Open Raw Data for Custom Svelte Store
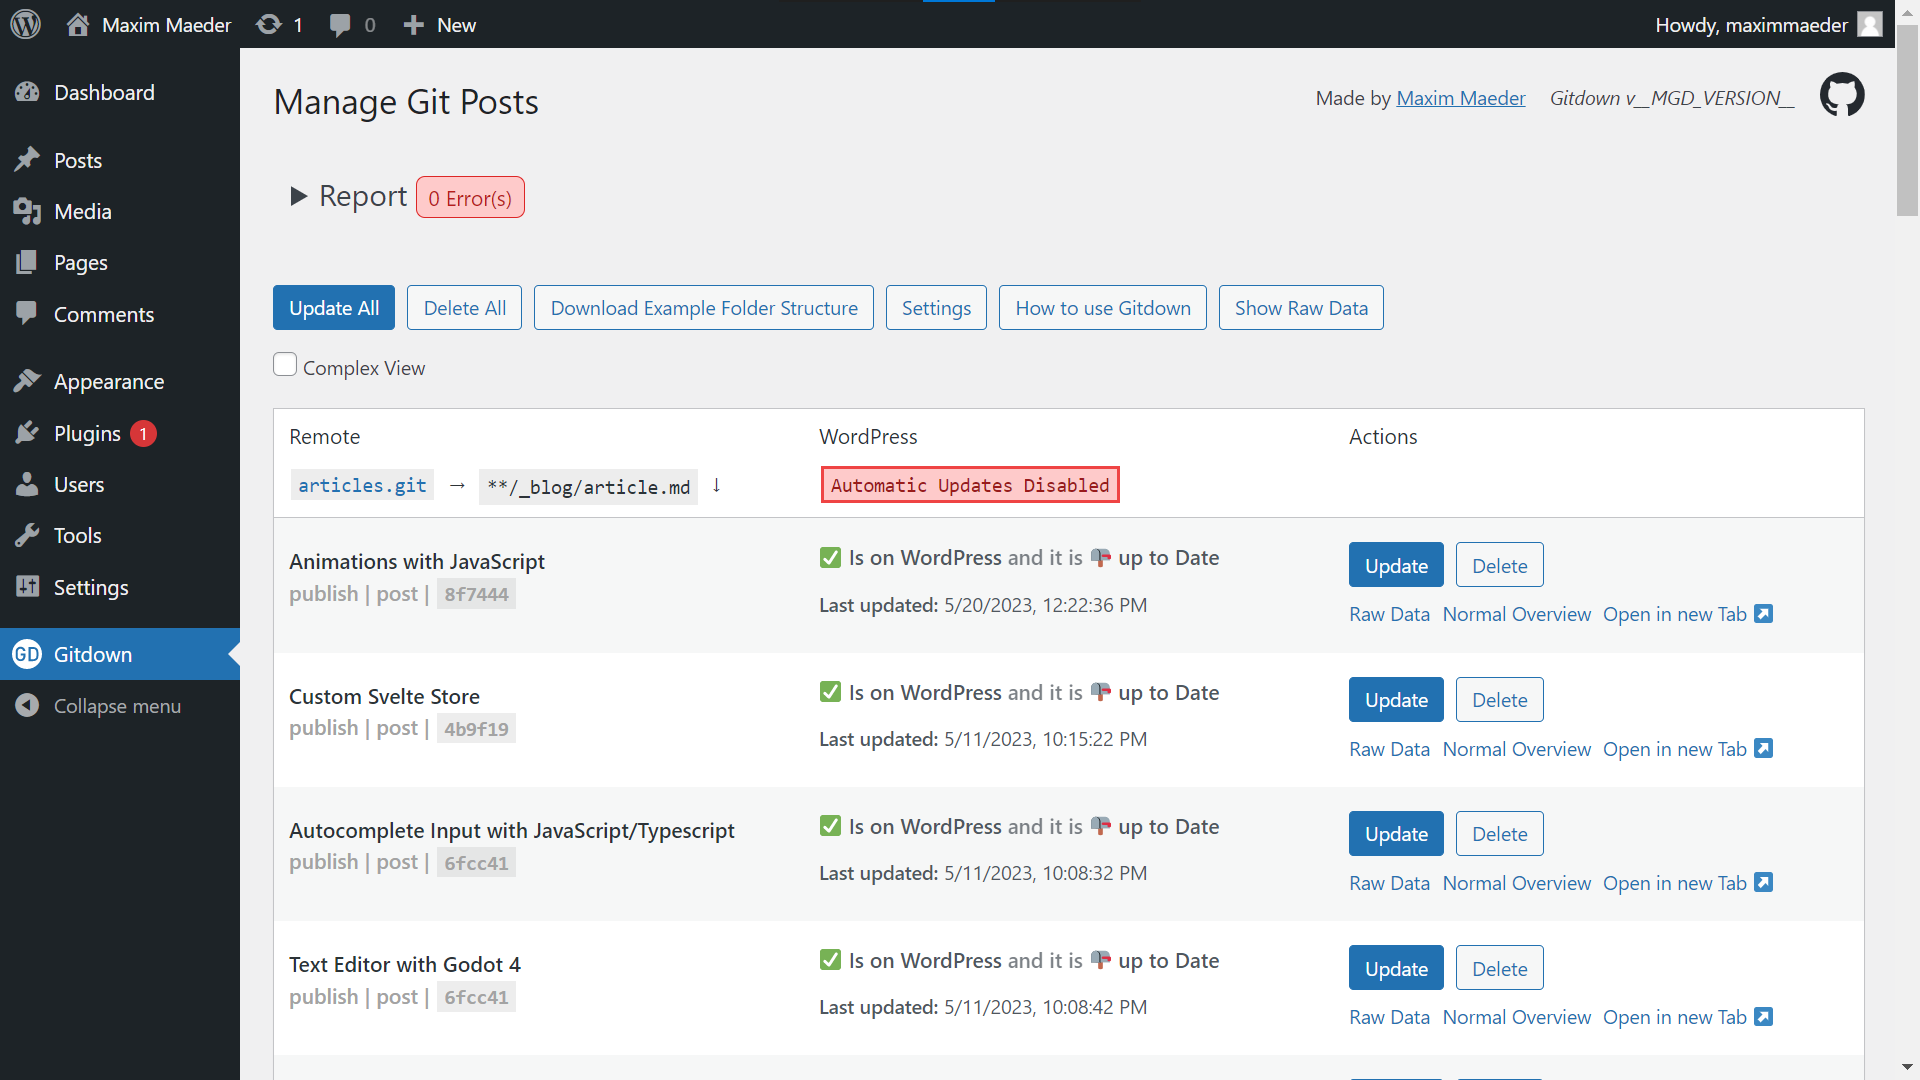 tap(1389, 748)
